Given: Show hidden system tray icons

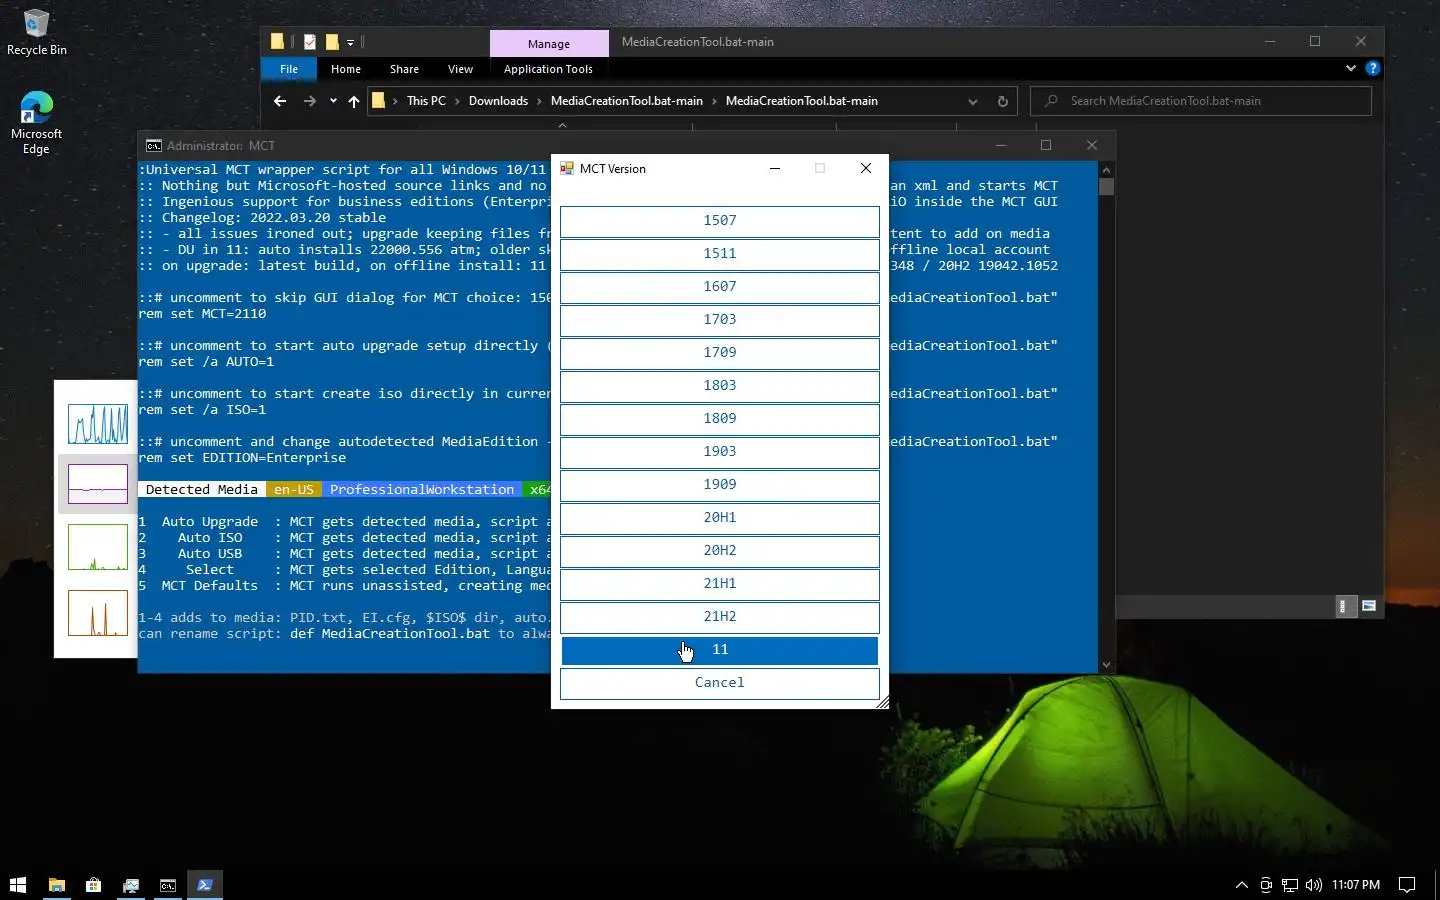Looking at the screenshot, I should 1242,885.
